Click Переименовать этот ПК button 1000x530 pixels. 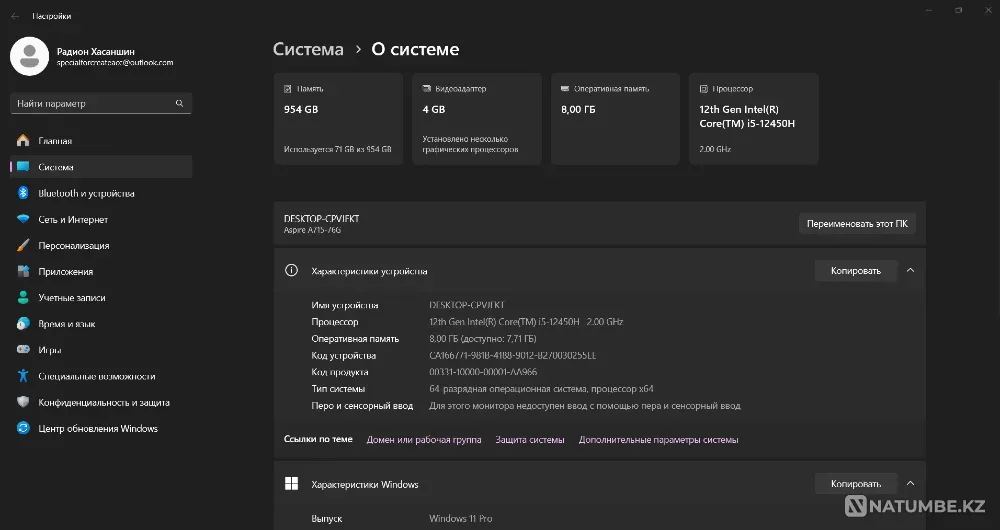[856, 224]
